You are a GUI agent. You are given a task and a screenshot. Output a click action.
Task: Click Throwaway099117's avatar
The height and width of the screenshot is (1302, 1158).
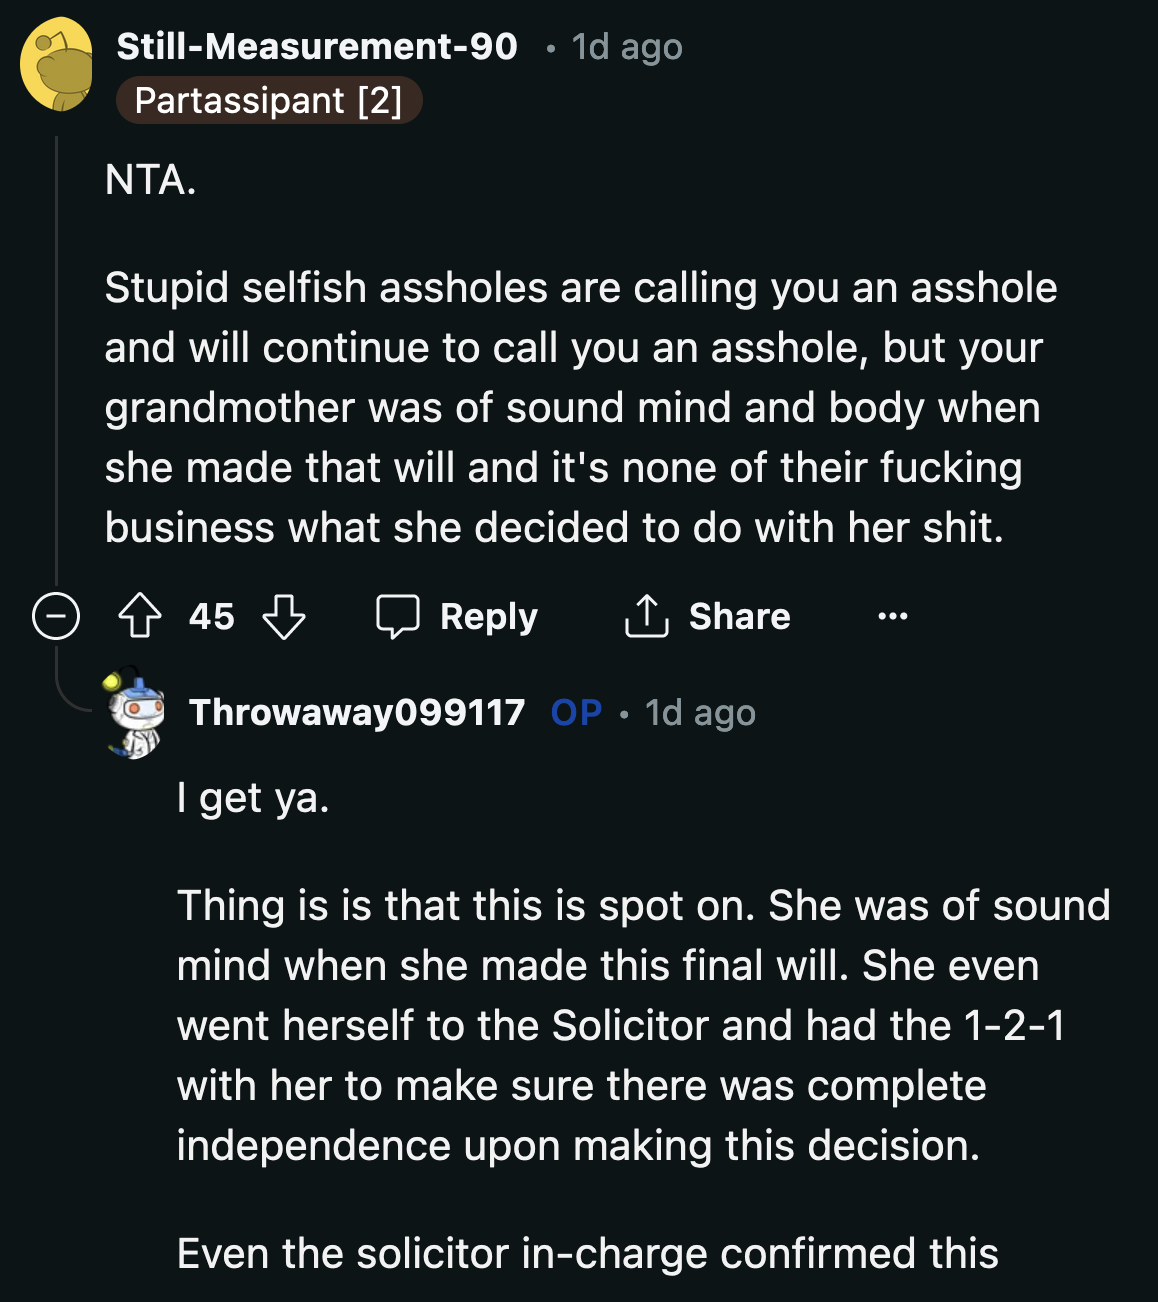tap(135, 711)
